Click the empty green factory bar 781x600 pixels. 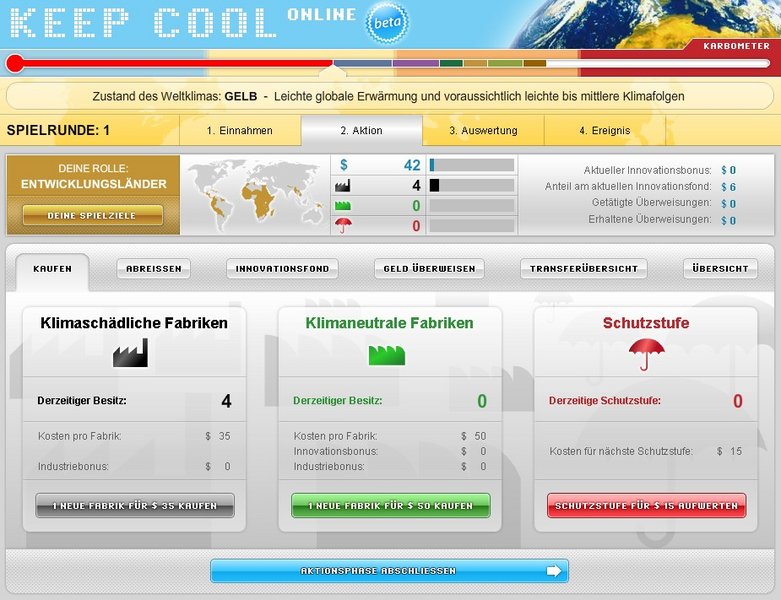(x=472, y=206)
